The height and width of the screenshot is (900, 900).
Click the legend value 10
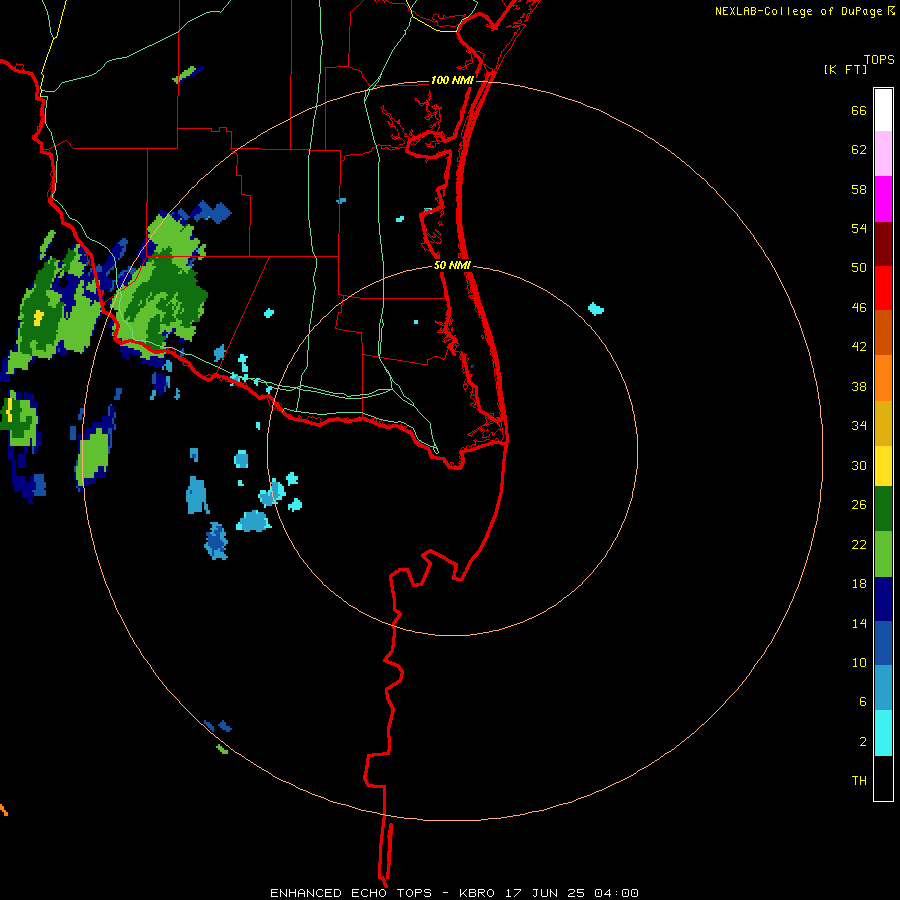859,662
